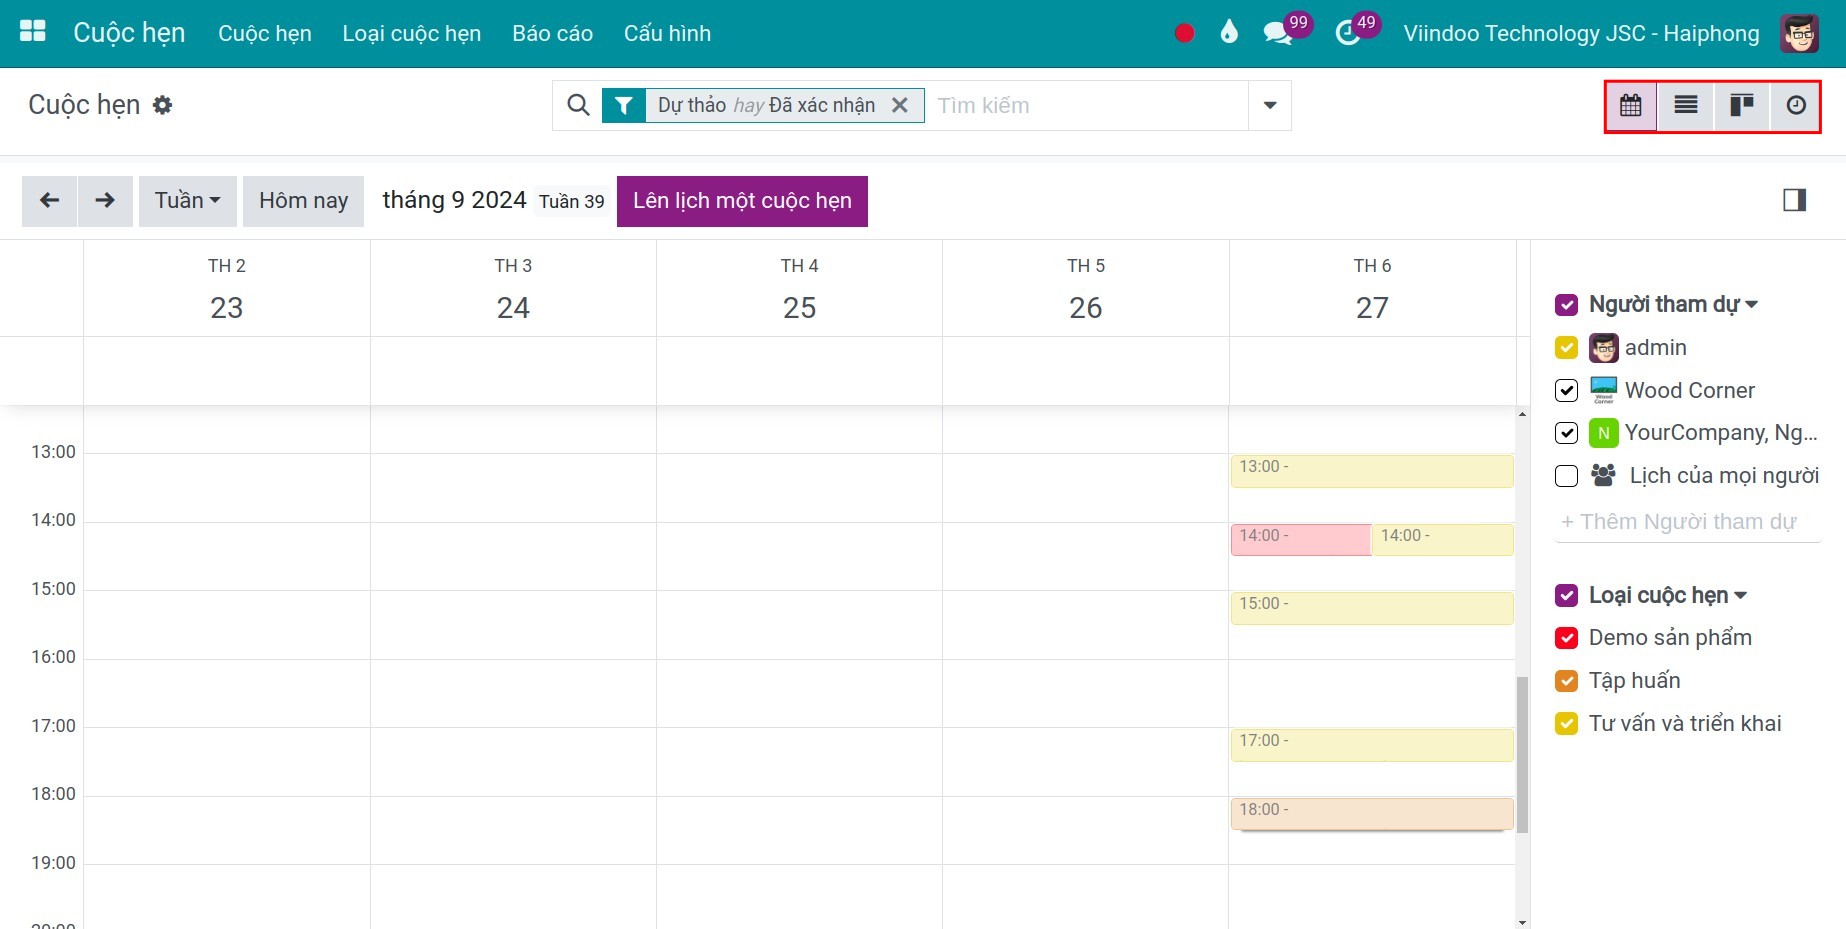Enable Lịch của mọi người checkbox

[1567, 476]
